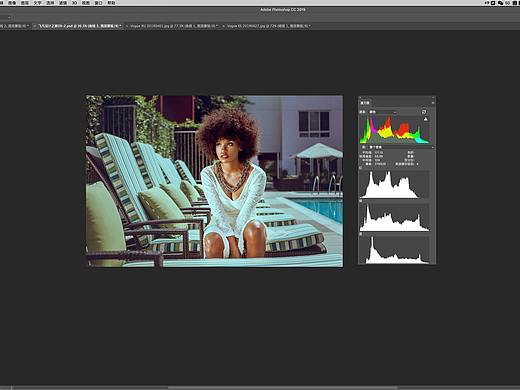The width and height of the screenshot is (520, 390).
Task: Open the histogram channel dropdown
Action: pyautogui.click(x=382, y=112)
